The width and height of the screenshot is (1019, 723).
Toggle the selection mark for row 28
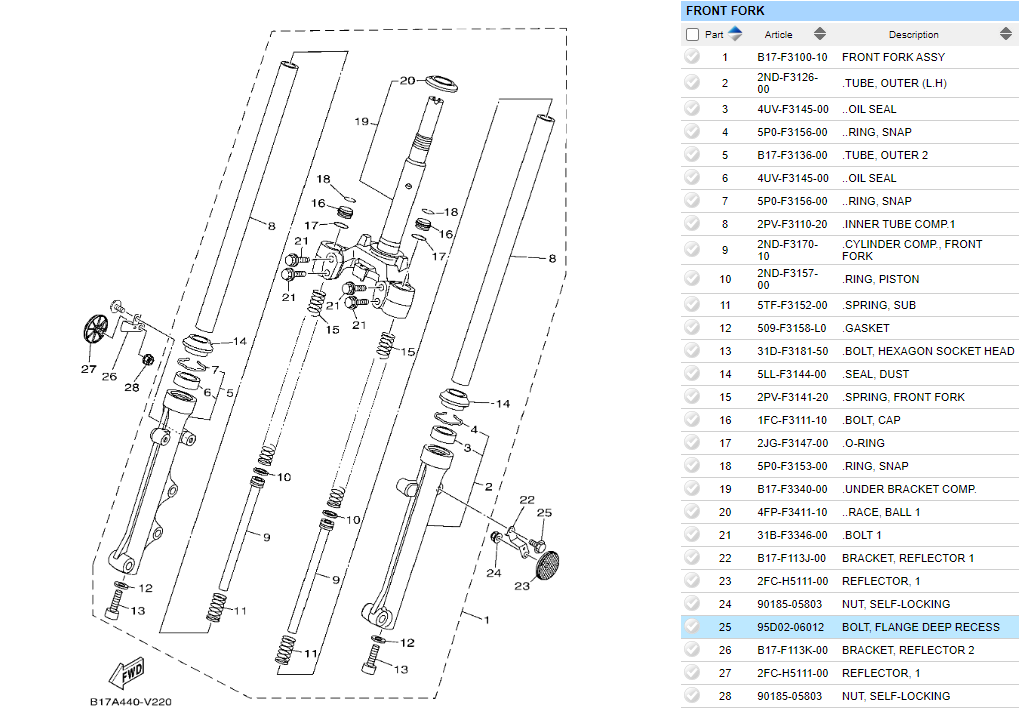pos(692,696)
